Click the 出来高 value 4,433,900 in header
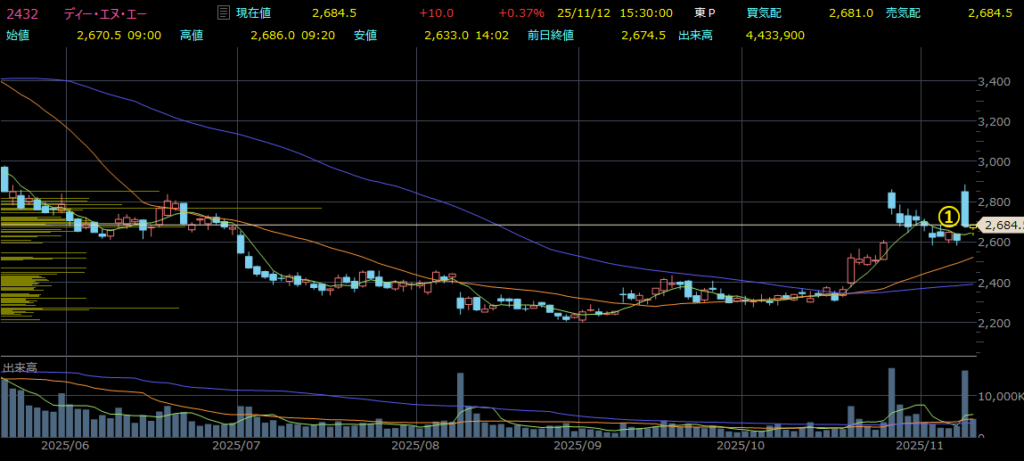The image size is (1024, 461). pos(771,35)
